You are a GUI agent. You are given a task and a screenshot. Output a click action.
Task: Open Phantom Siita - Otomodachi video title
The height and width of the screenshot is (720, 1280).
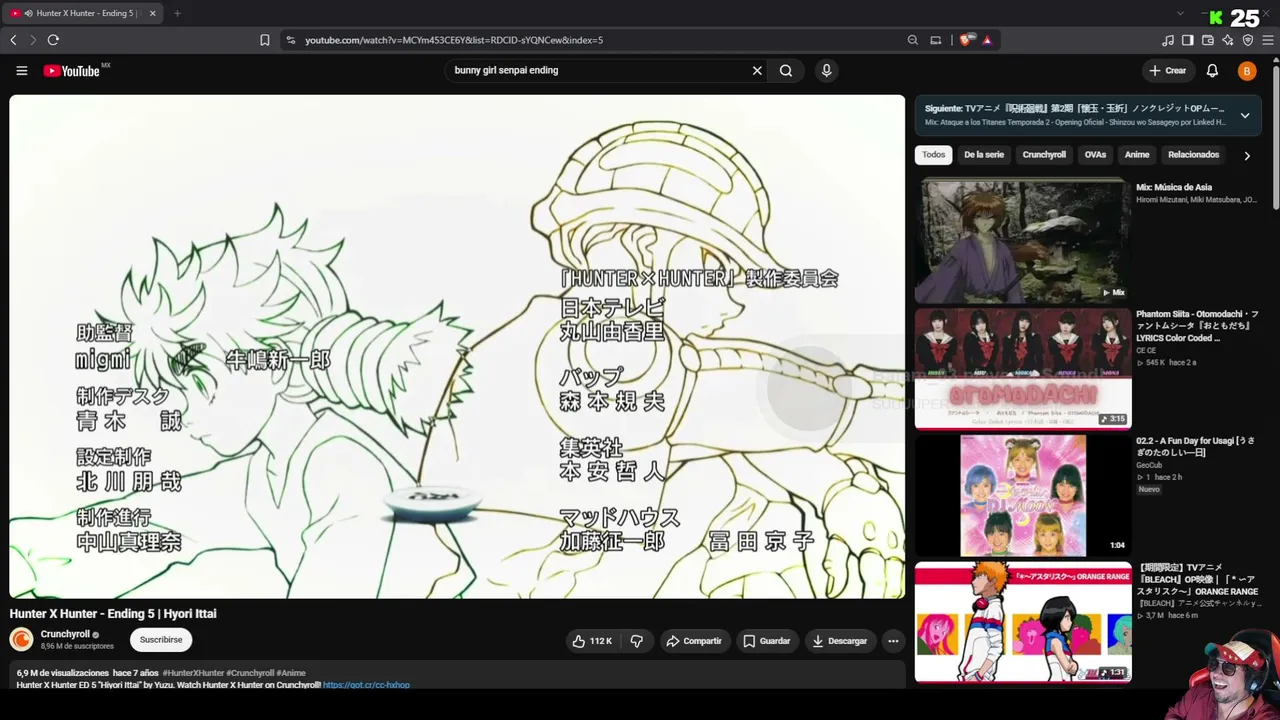tap(1197, 326)
